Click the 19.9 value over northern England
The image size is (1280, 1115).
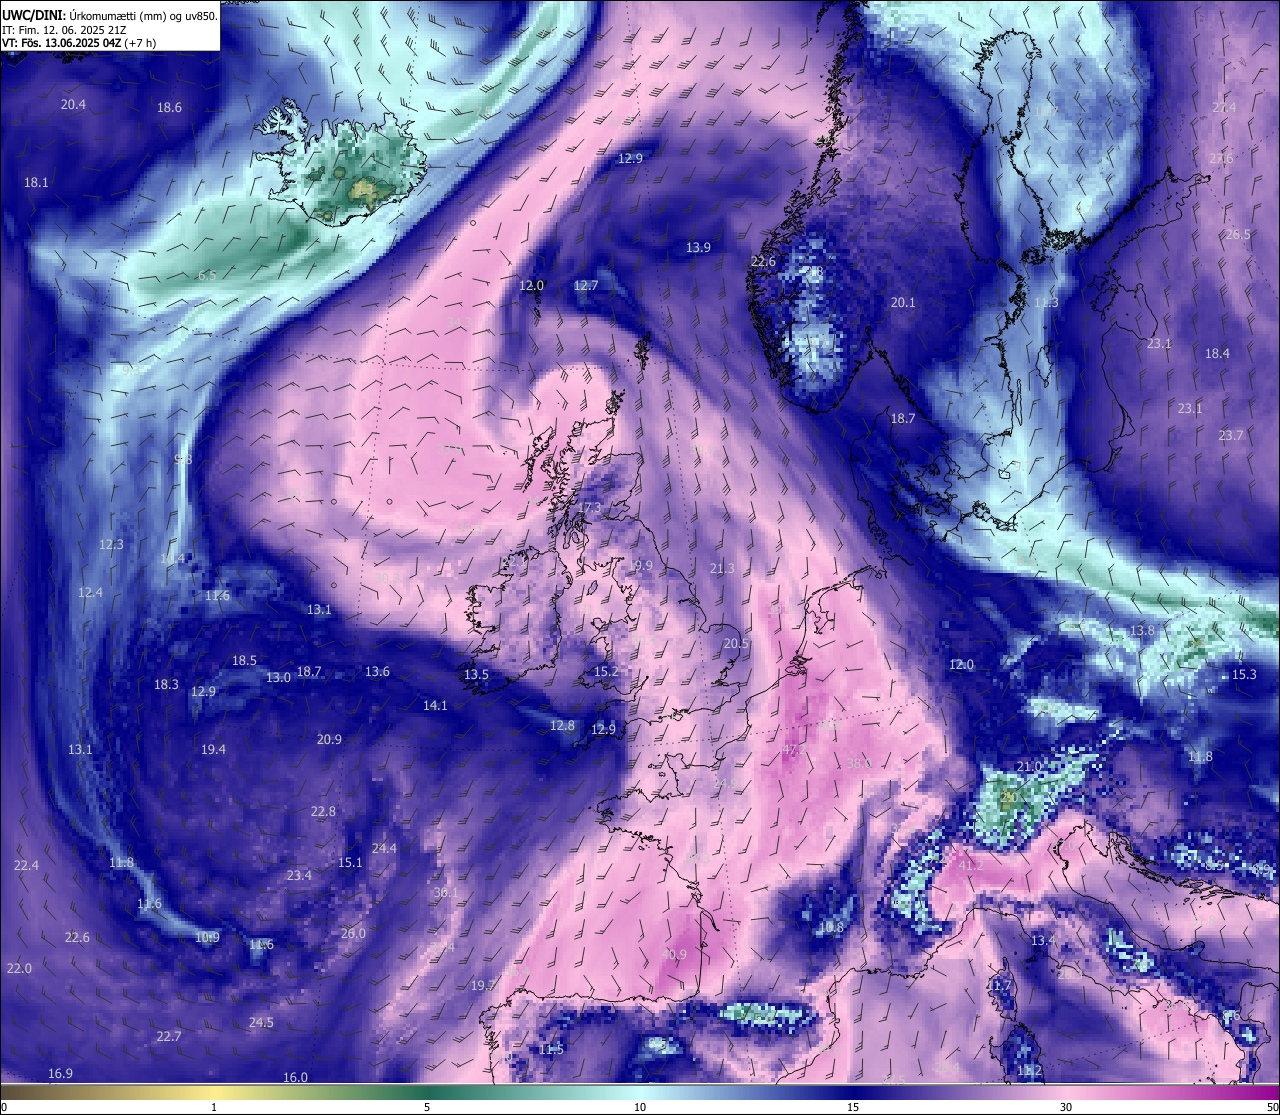[x=640, y=565]
